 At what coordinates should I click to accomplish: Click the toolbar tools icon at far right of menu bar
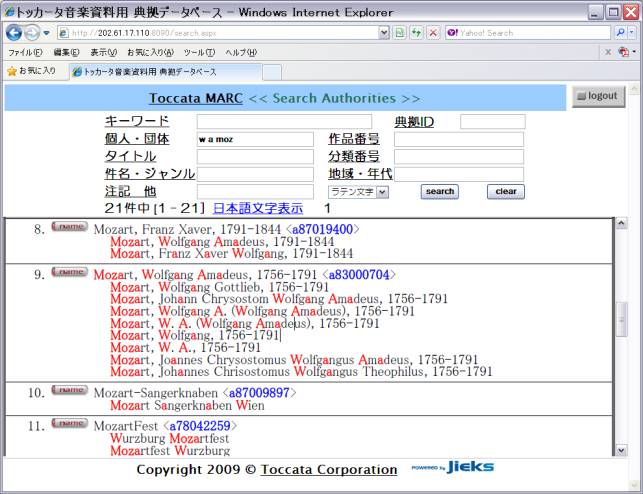pyautogui.click(x=624, y=52)
